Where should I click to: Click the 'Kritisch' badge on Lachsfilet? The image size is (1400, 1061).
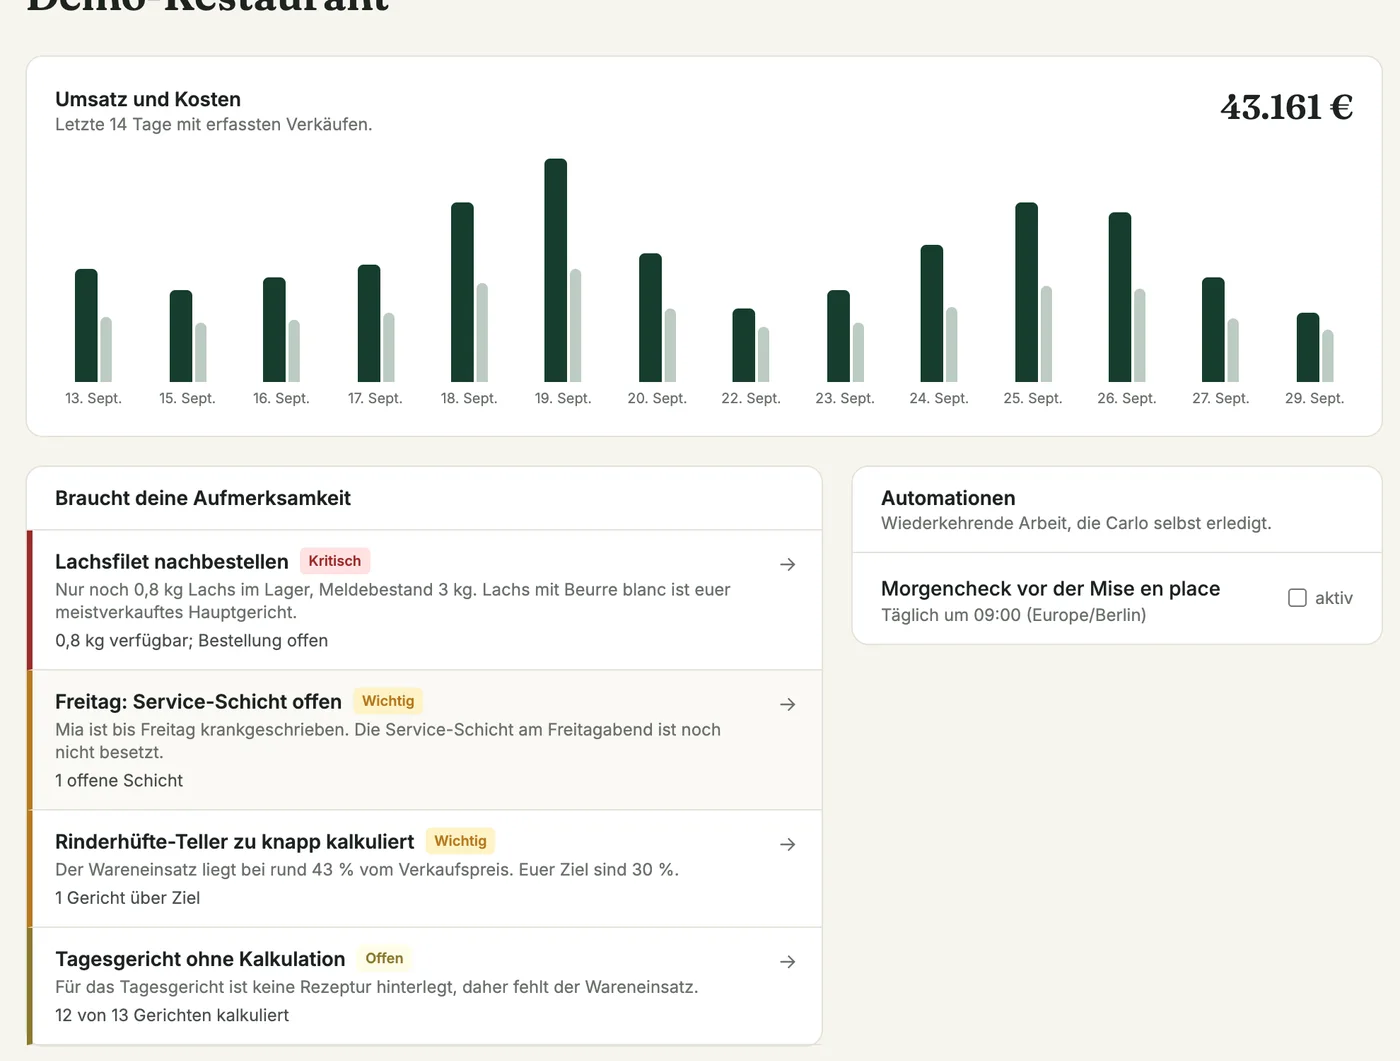coord(335,561)
